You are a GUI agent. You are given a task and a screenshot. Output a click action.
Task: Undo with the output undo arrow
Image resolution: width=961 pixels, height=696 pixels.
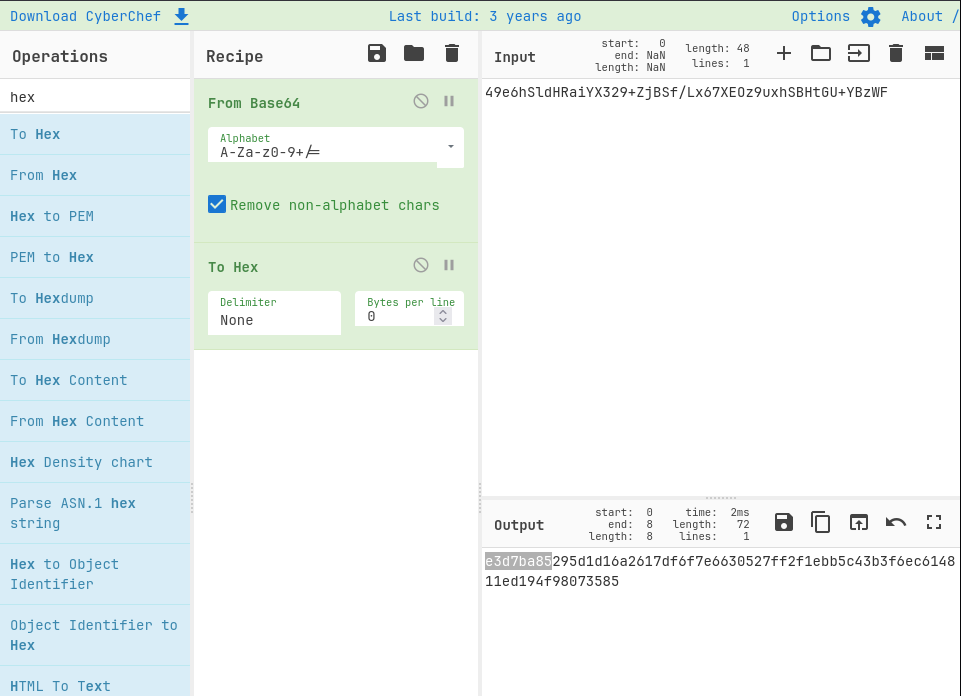[896, 522]
